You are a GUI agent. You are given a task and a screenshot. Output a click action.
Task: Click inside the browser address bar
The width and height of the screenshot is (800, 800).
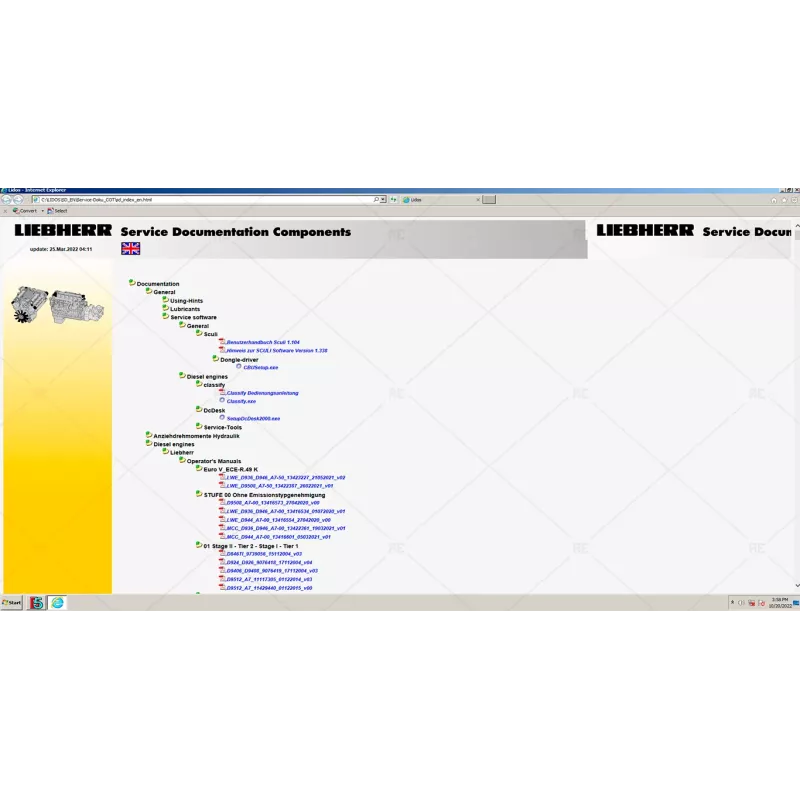pos(200,199)
